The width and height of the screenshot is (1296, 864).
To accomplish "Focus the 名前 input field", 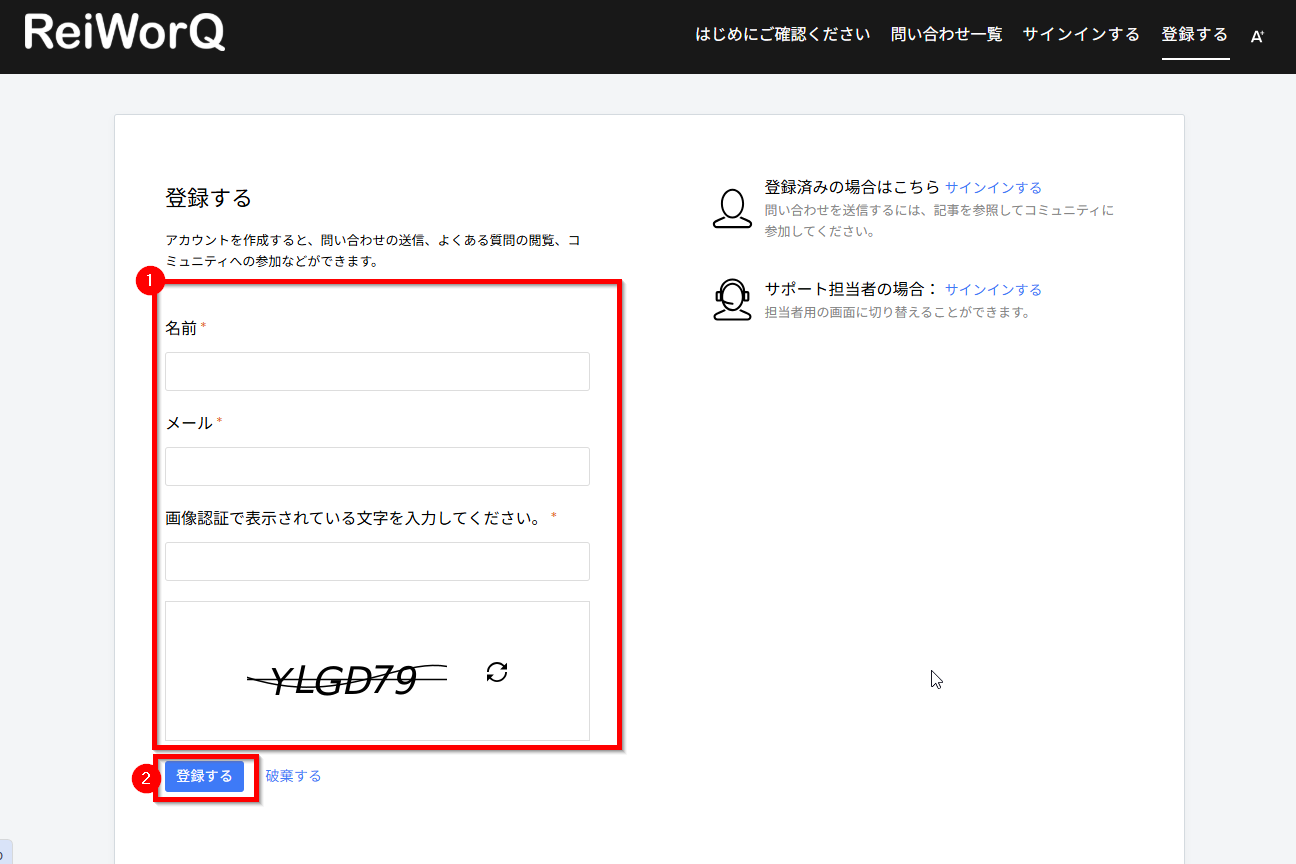I will click(377, 371).
